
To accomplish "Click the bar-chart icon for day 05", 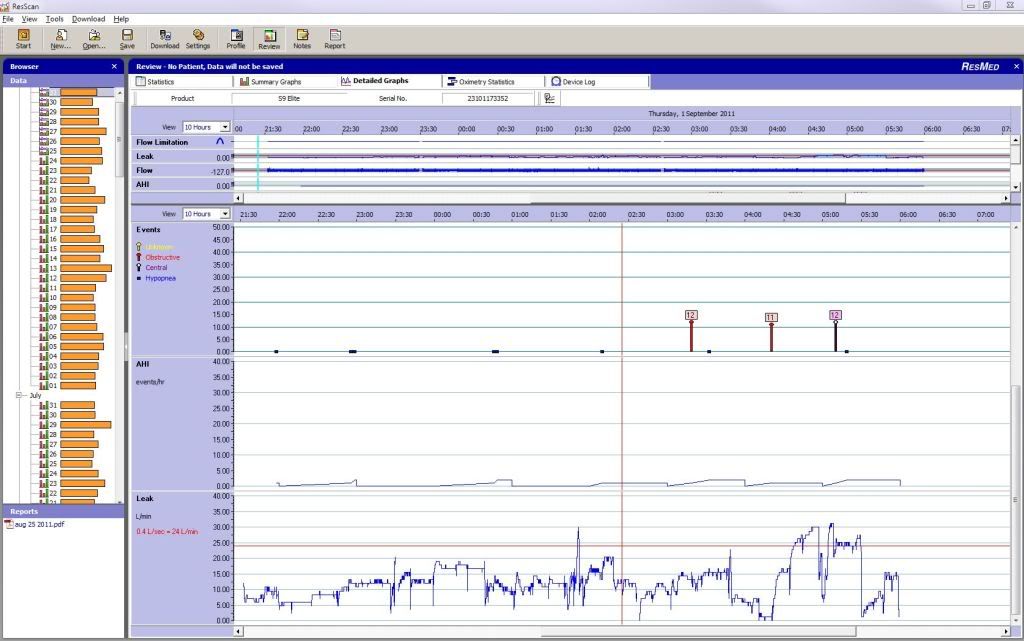I will click(x=44, y=347).
